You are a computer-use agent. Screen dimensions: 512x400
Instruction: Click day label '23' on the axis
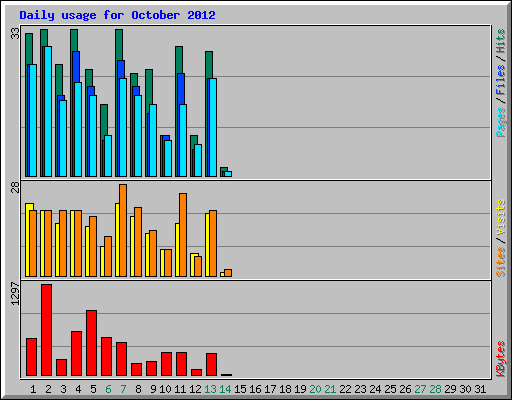tap(360, 389)
